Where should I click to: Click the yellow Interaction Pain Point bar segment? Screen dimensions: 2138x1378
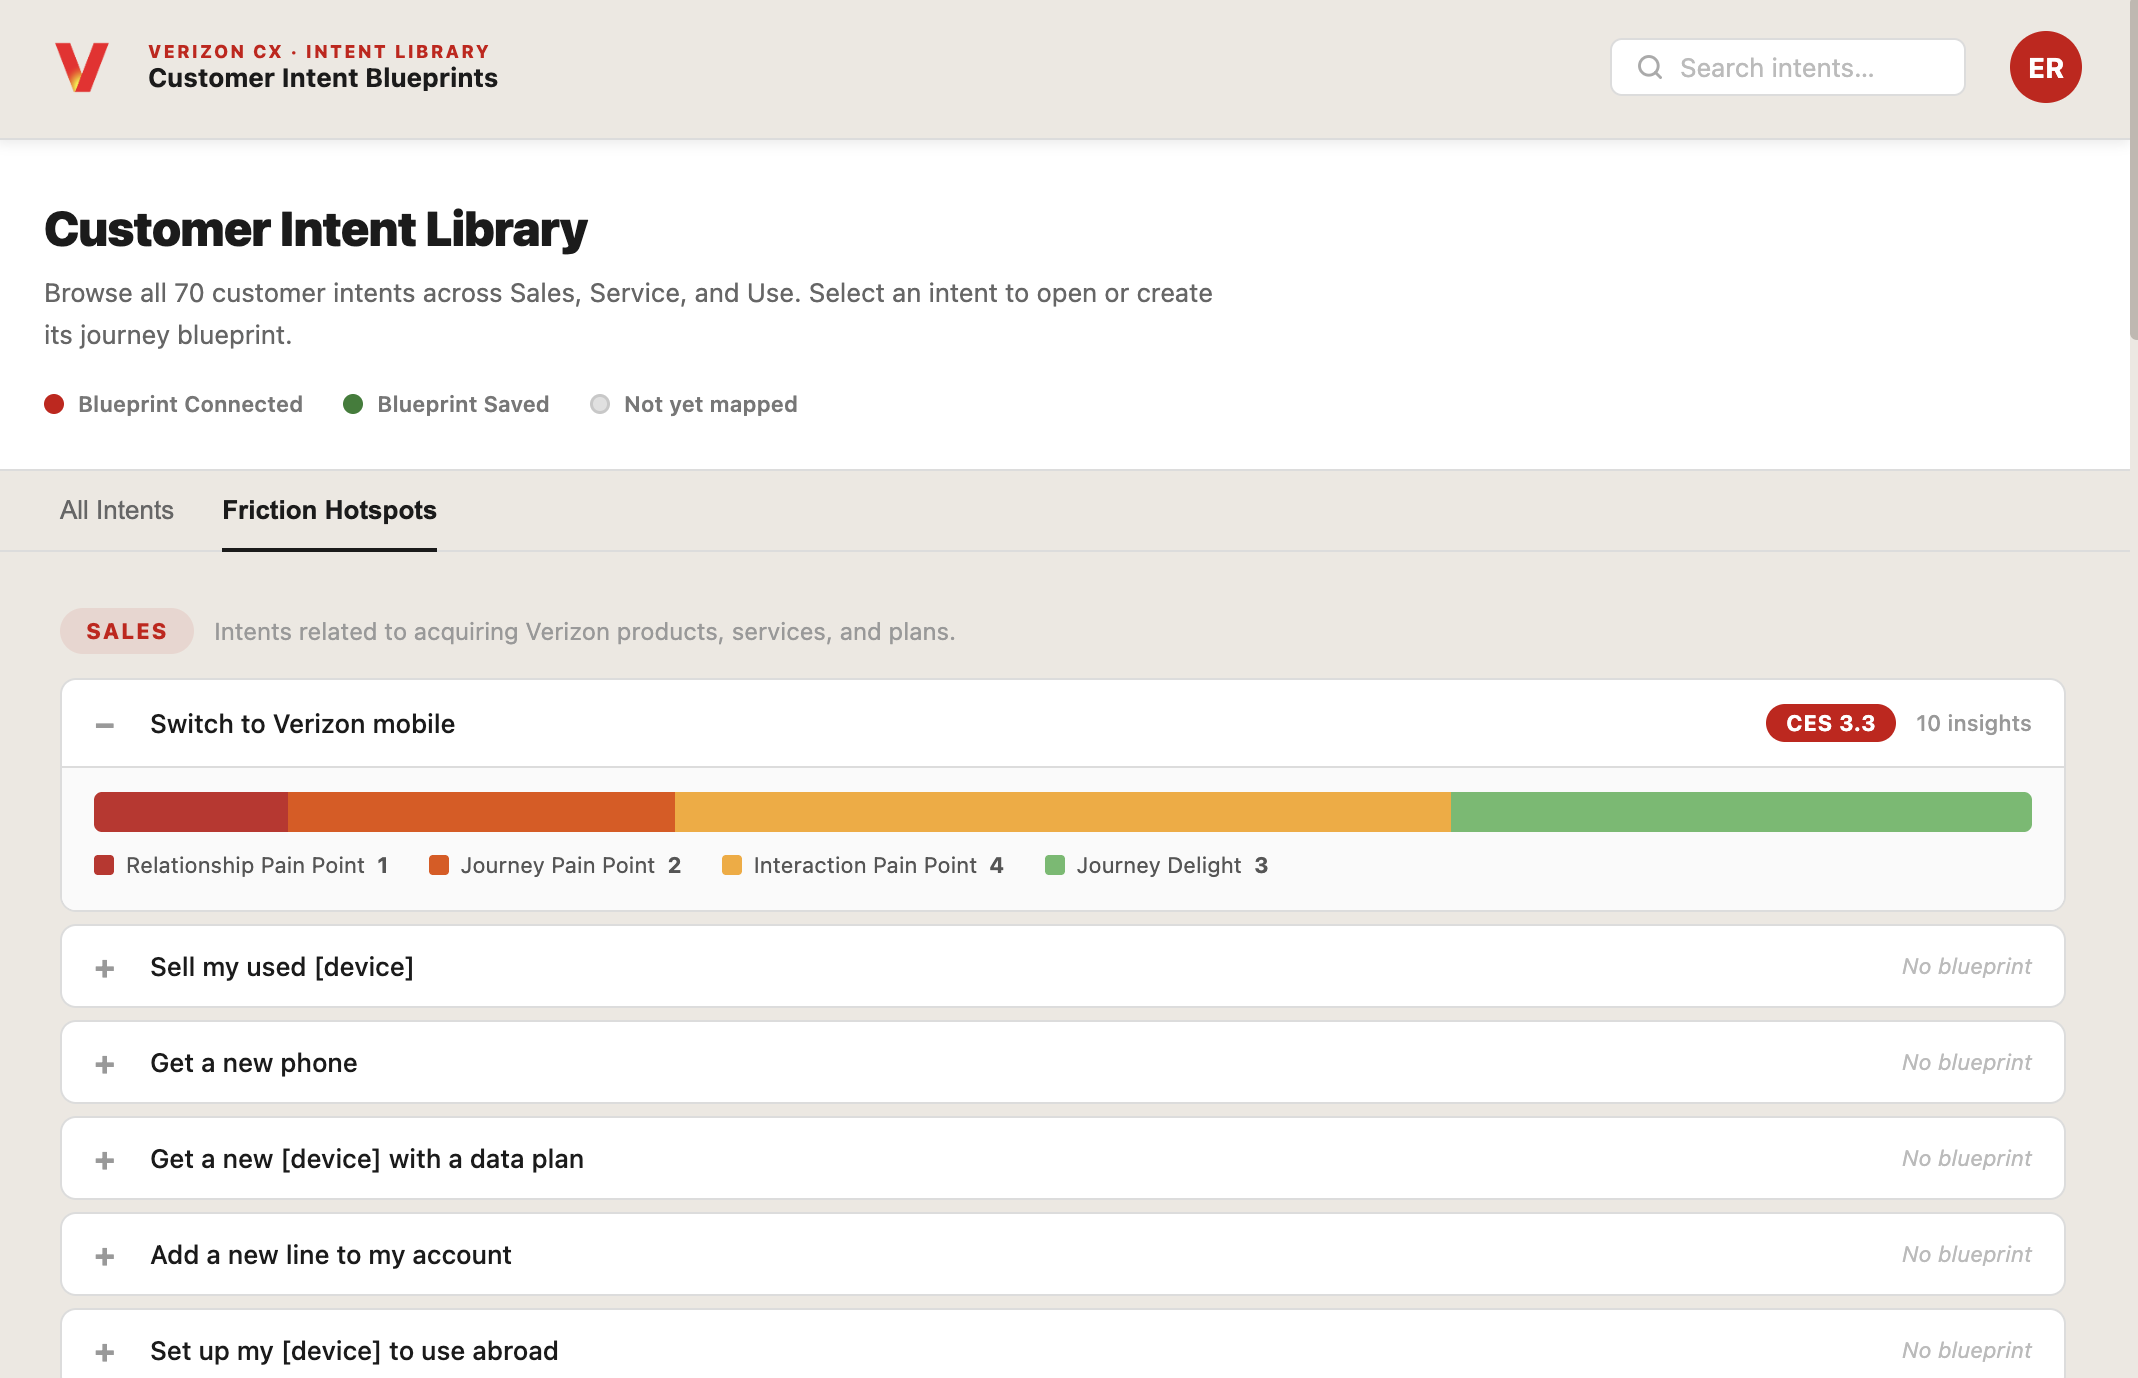tap(1063, 812)
